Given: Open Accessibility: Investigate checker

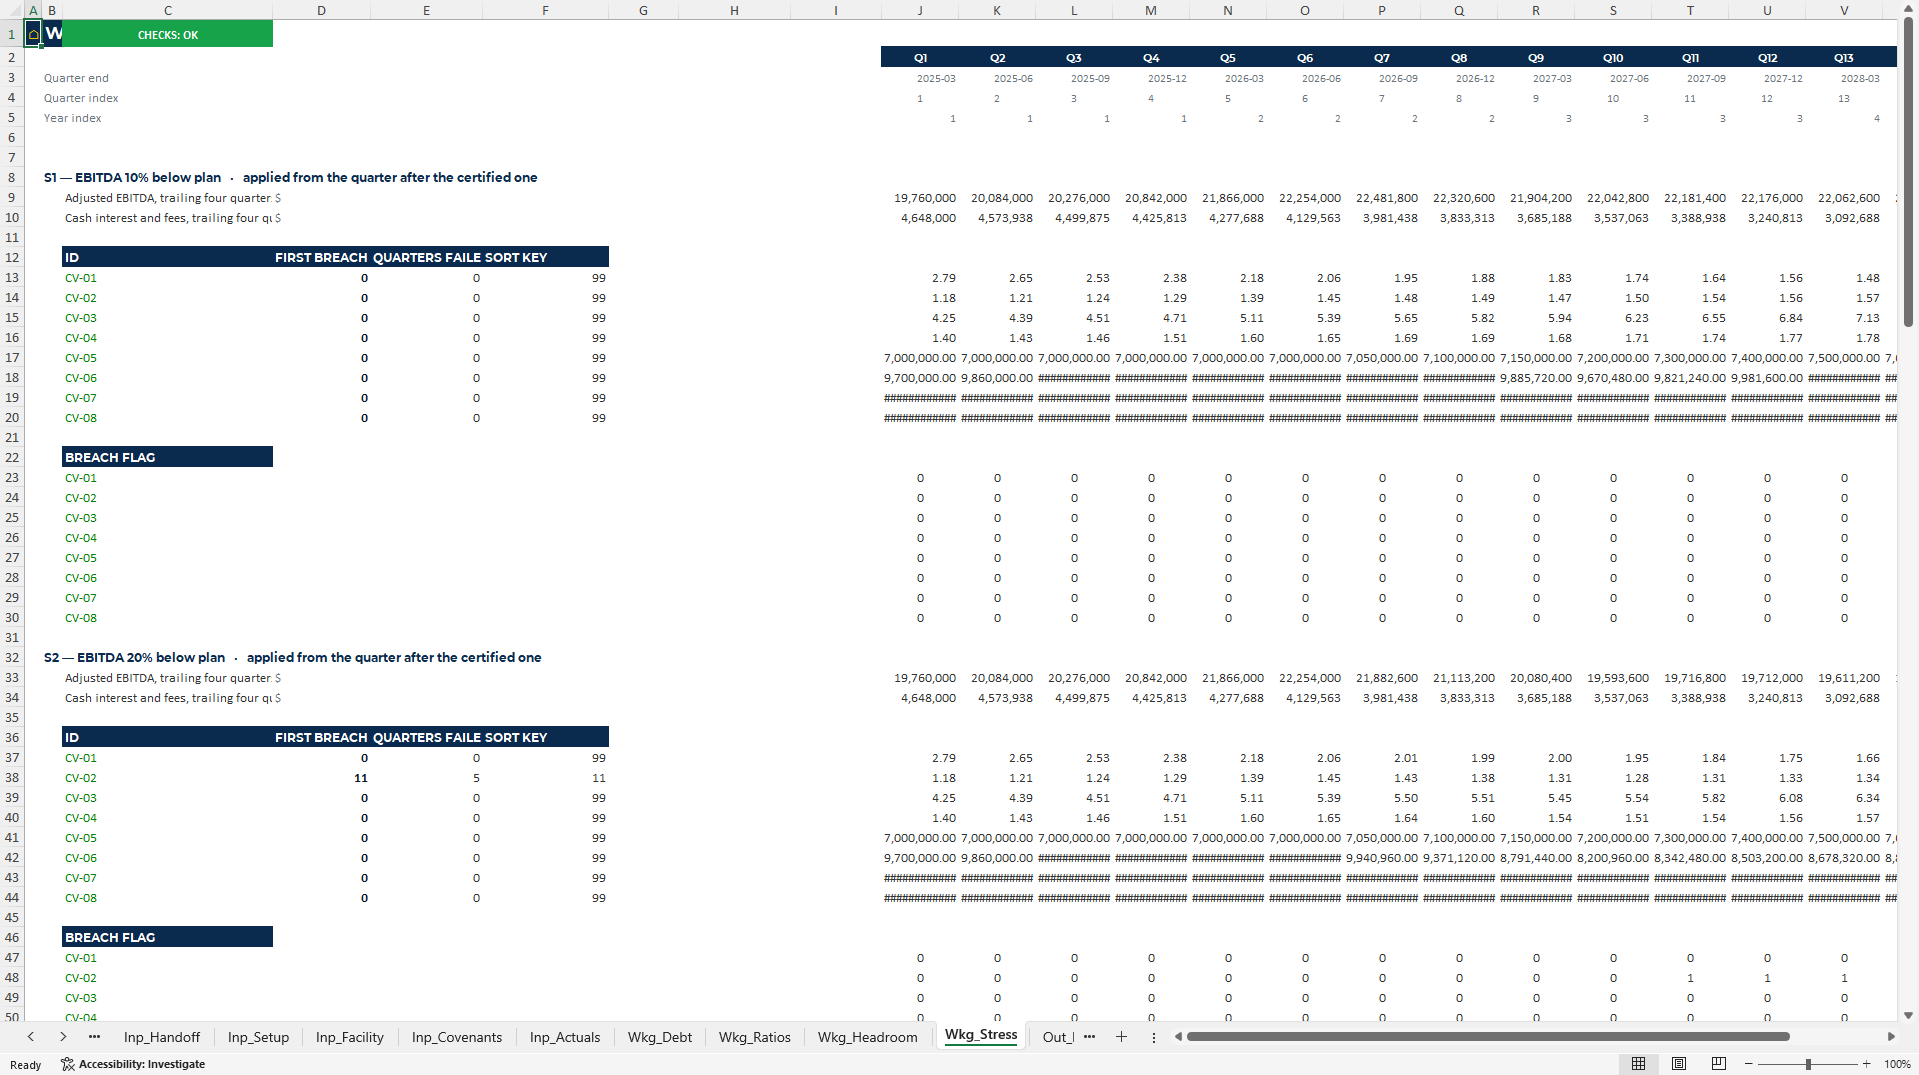Looking at the screenshot, I should click(133, 1064).
